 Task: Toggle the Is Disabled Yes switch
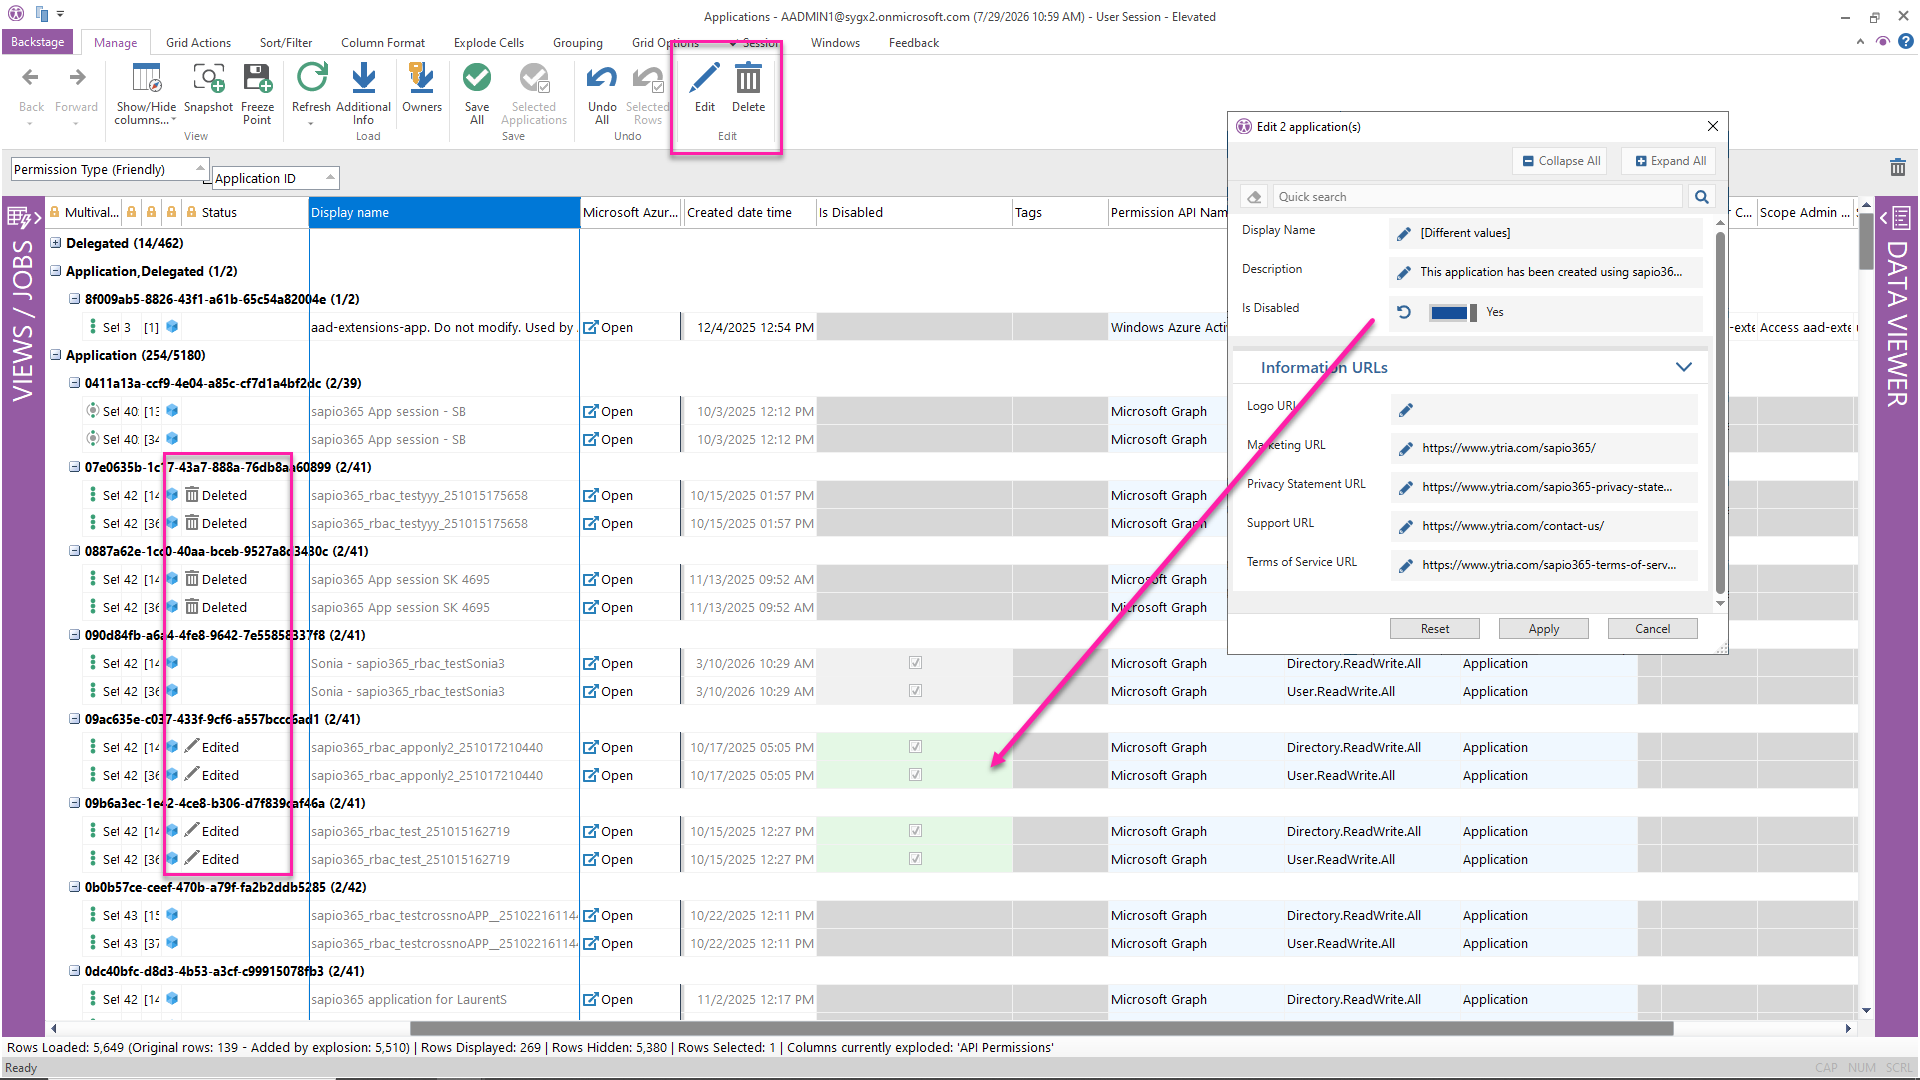1453,313
